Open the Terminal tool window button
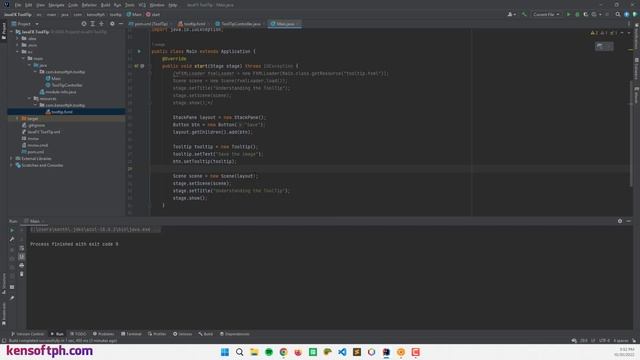This screenshot has height=360, width=640. [131, 334]
